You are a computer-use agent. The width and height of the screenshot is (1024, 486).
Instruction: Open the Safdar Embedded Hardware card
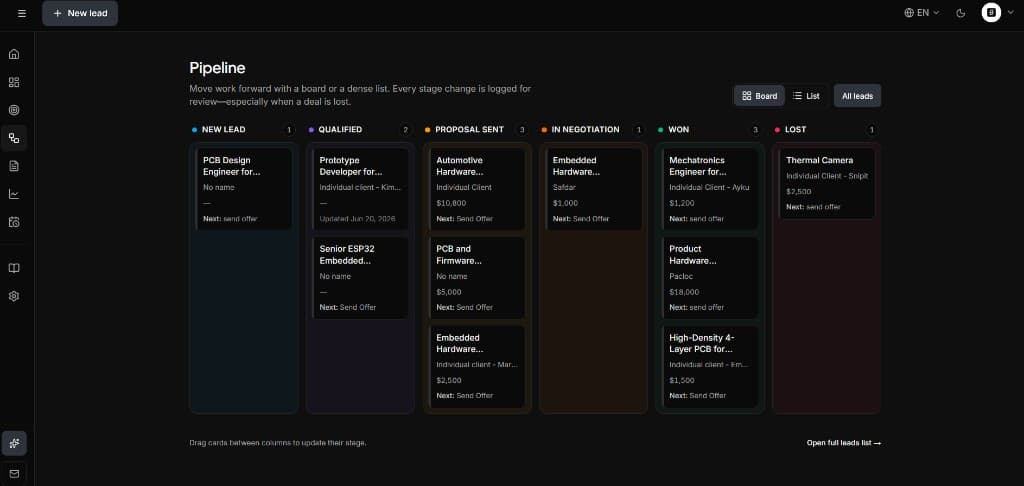coord(593,189)
